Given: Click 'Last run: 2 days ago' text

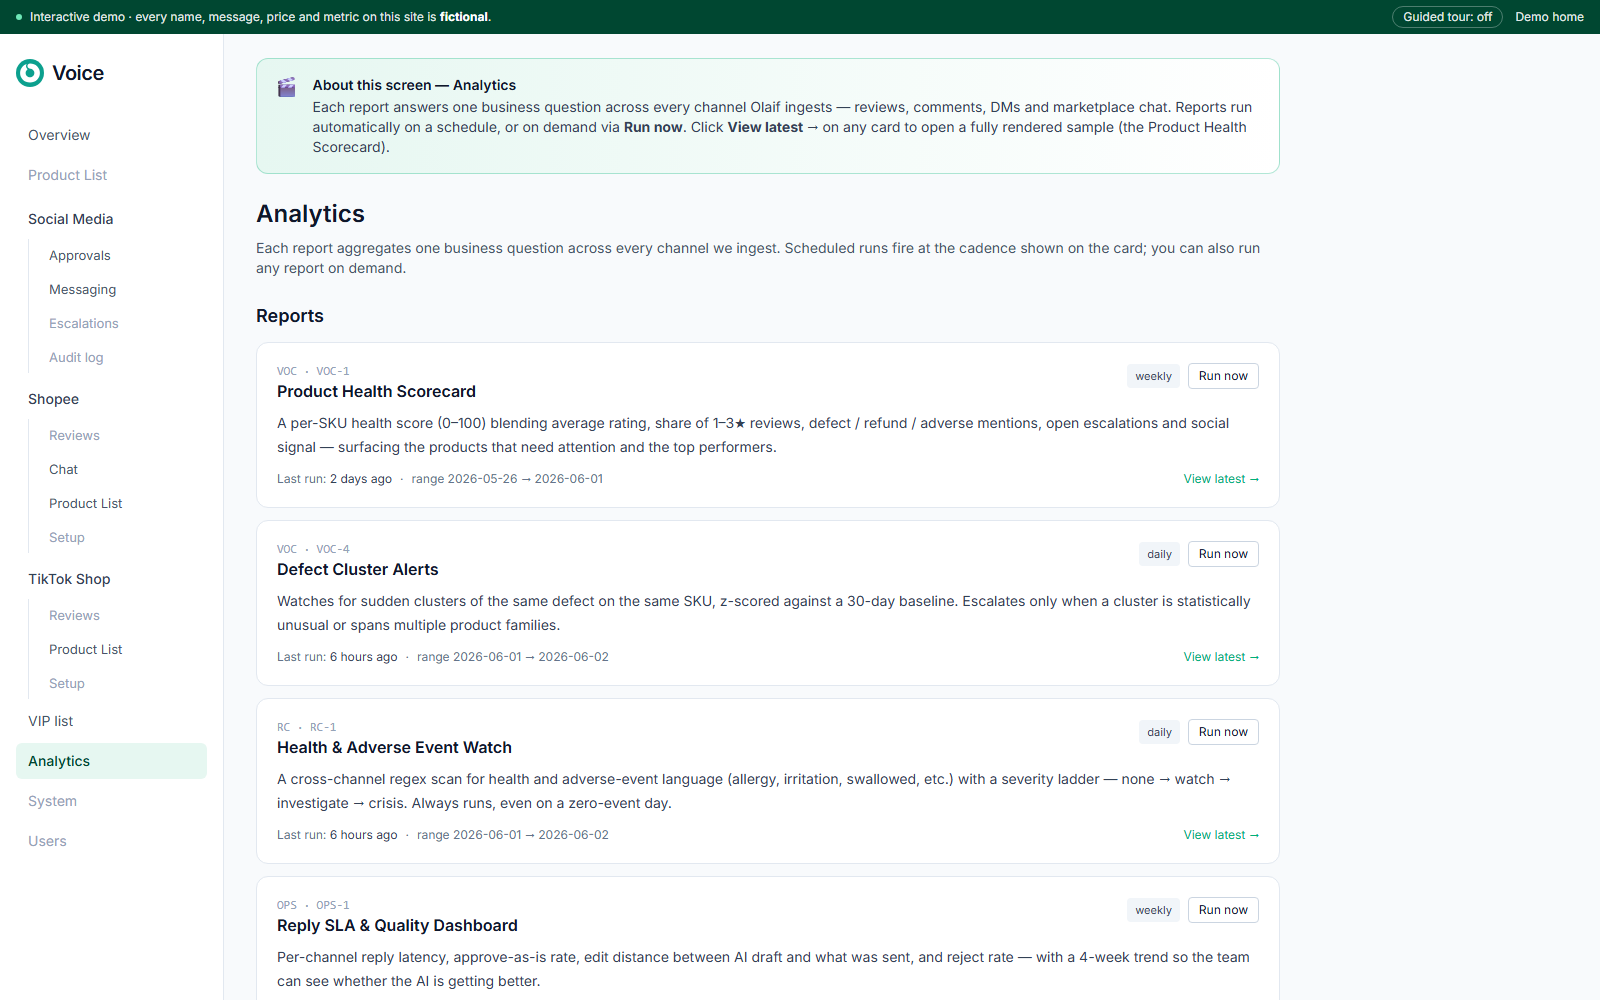Looking at the screenshot, I should pos(334,479).
